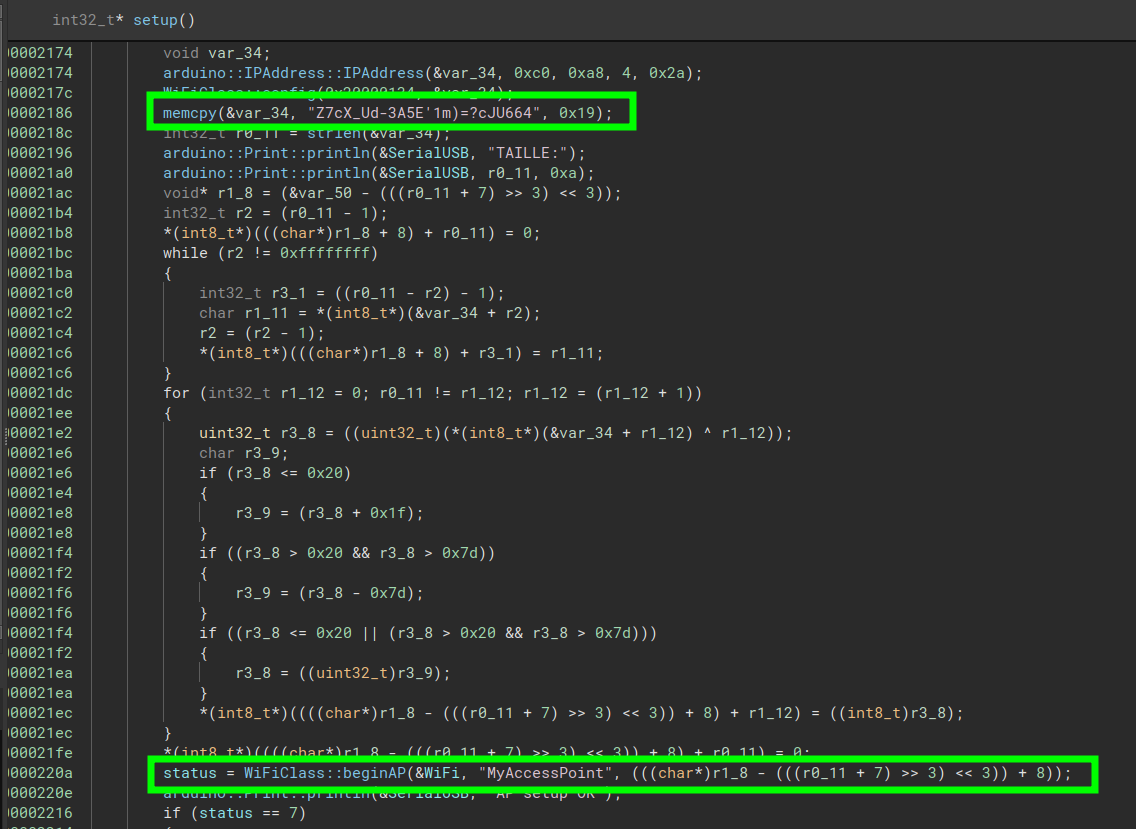Click the 'char r3_9;' declaration
This screenshot has height=829, width=1136.
point(243,453)
